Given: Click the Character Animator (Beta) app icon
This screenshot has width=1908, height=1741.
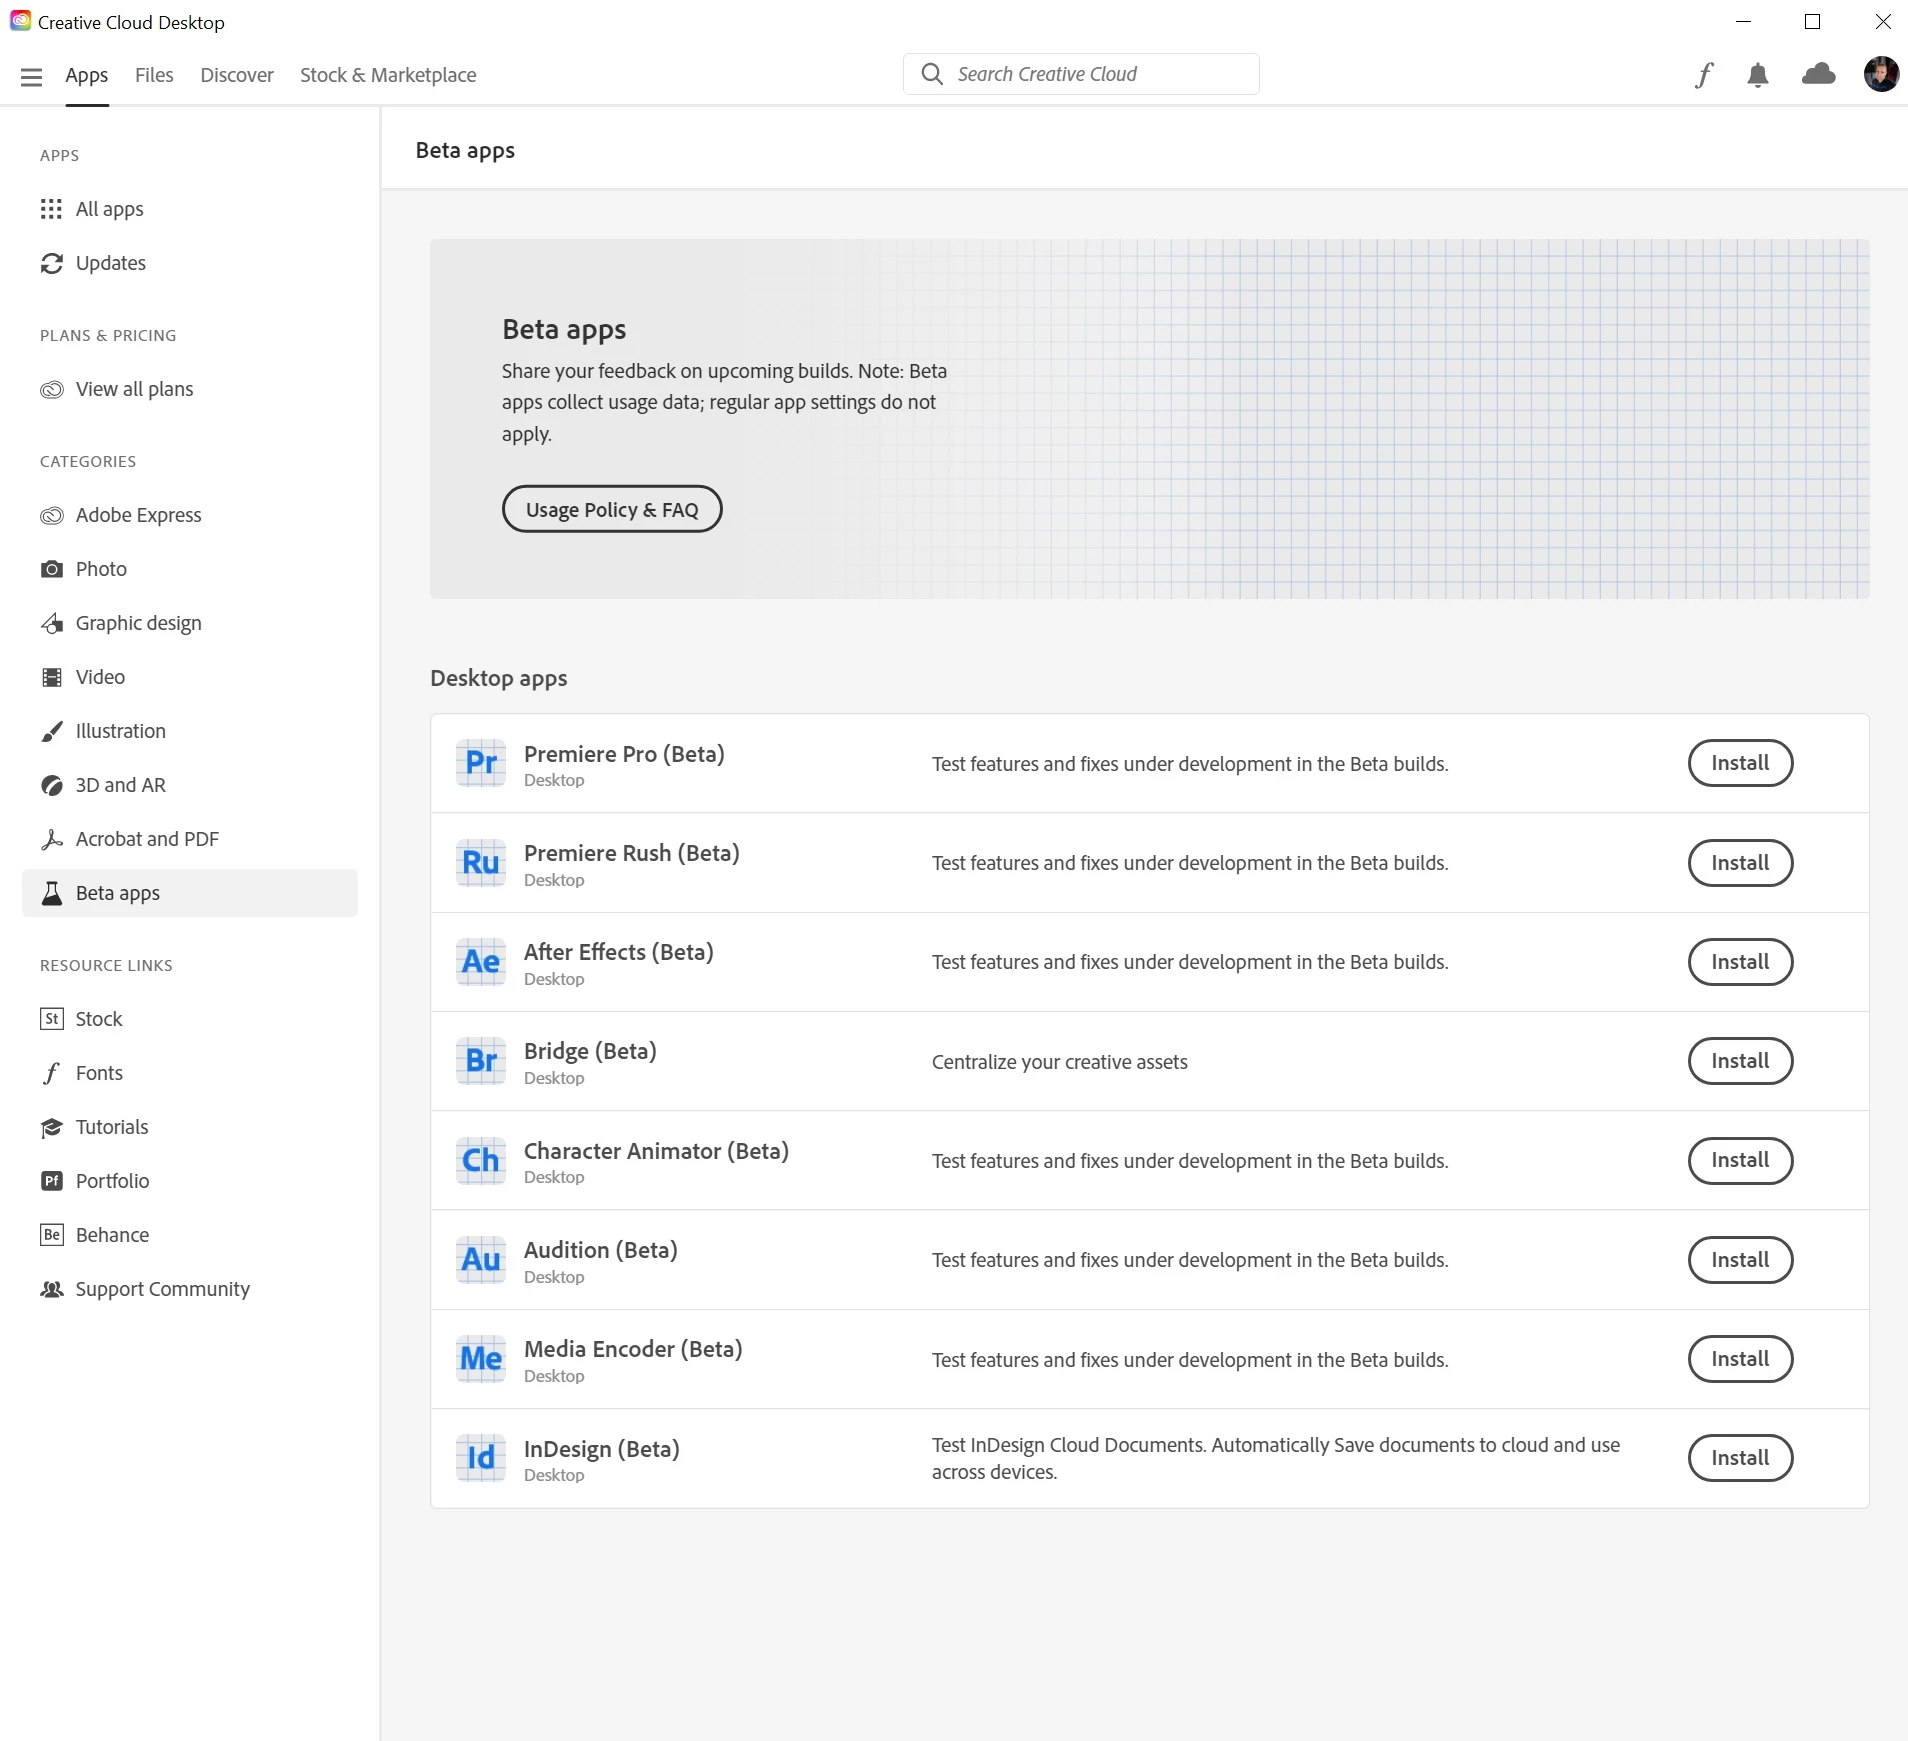Looking at the screenshot, I should (481, 1160).
